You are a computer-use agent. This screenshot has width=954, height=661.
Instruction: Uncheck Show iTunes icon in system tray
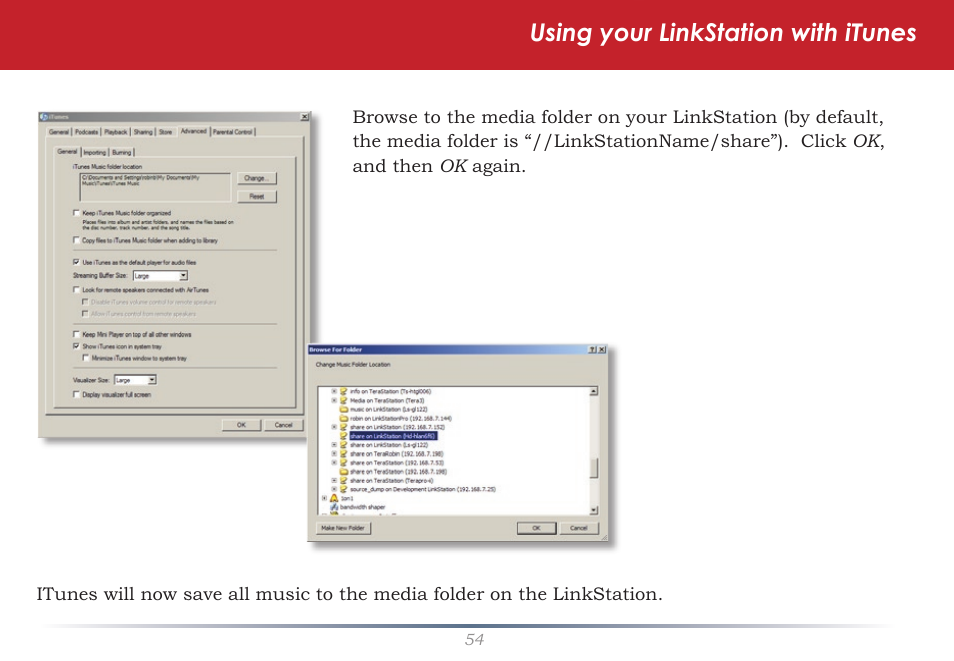point(76,346)
